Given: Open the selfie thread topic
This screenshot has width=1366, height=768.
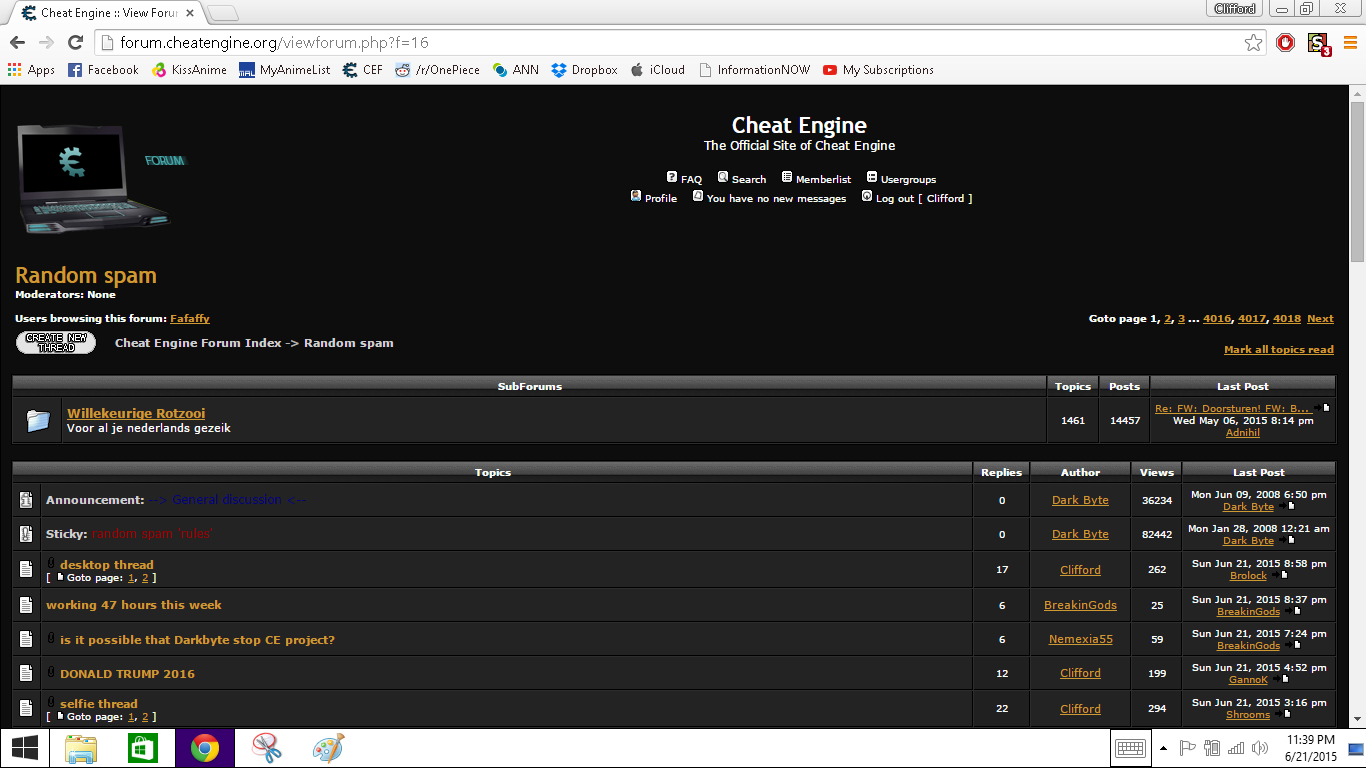Looking at the screenshot, I should pyautogui.click(x=99, y=704).
